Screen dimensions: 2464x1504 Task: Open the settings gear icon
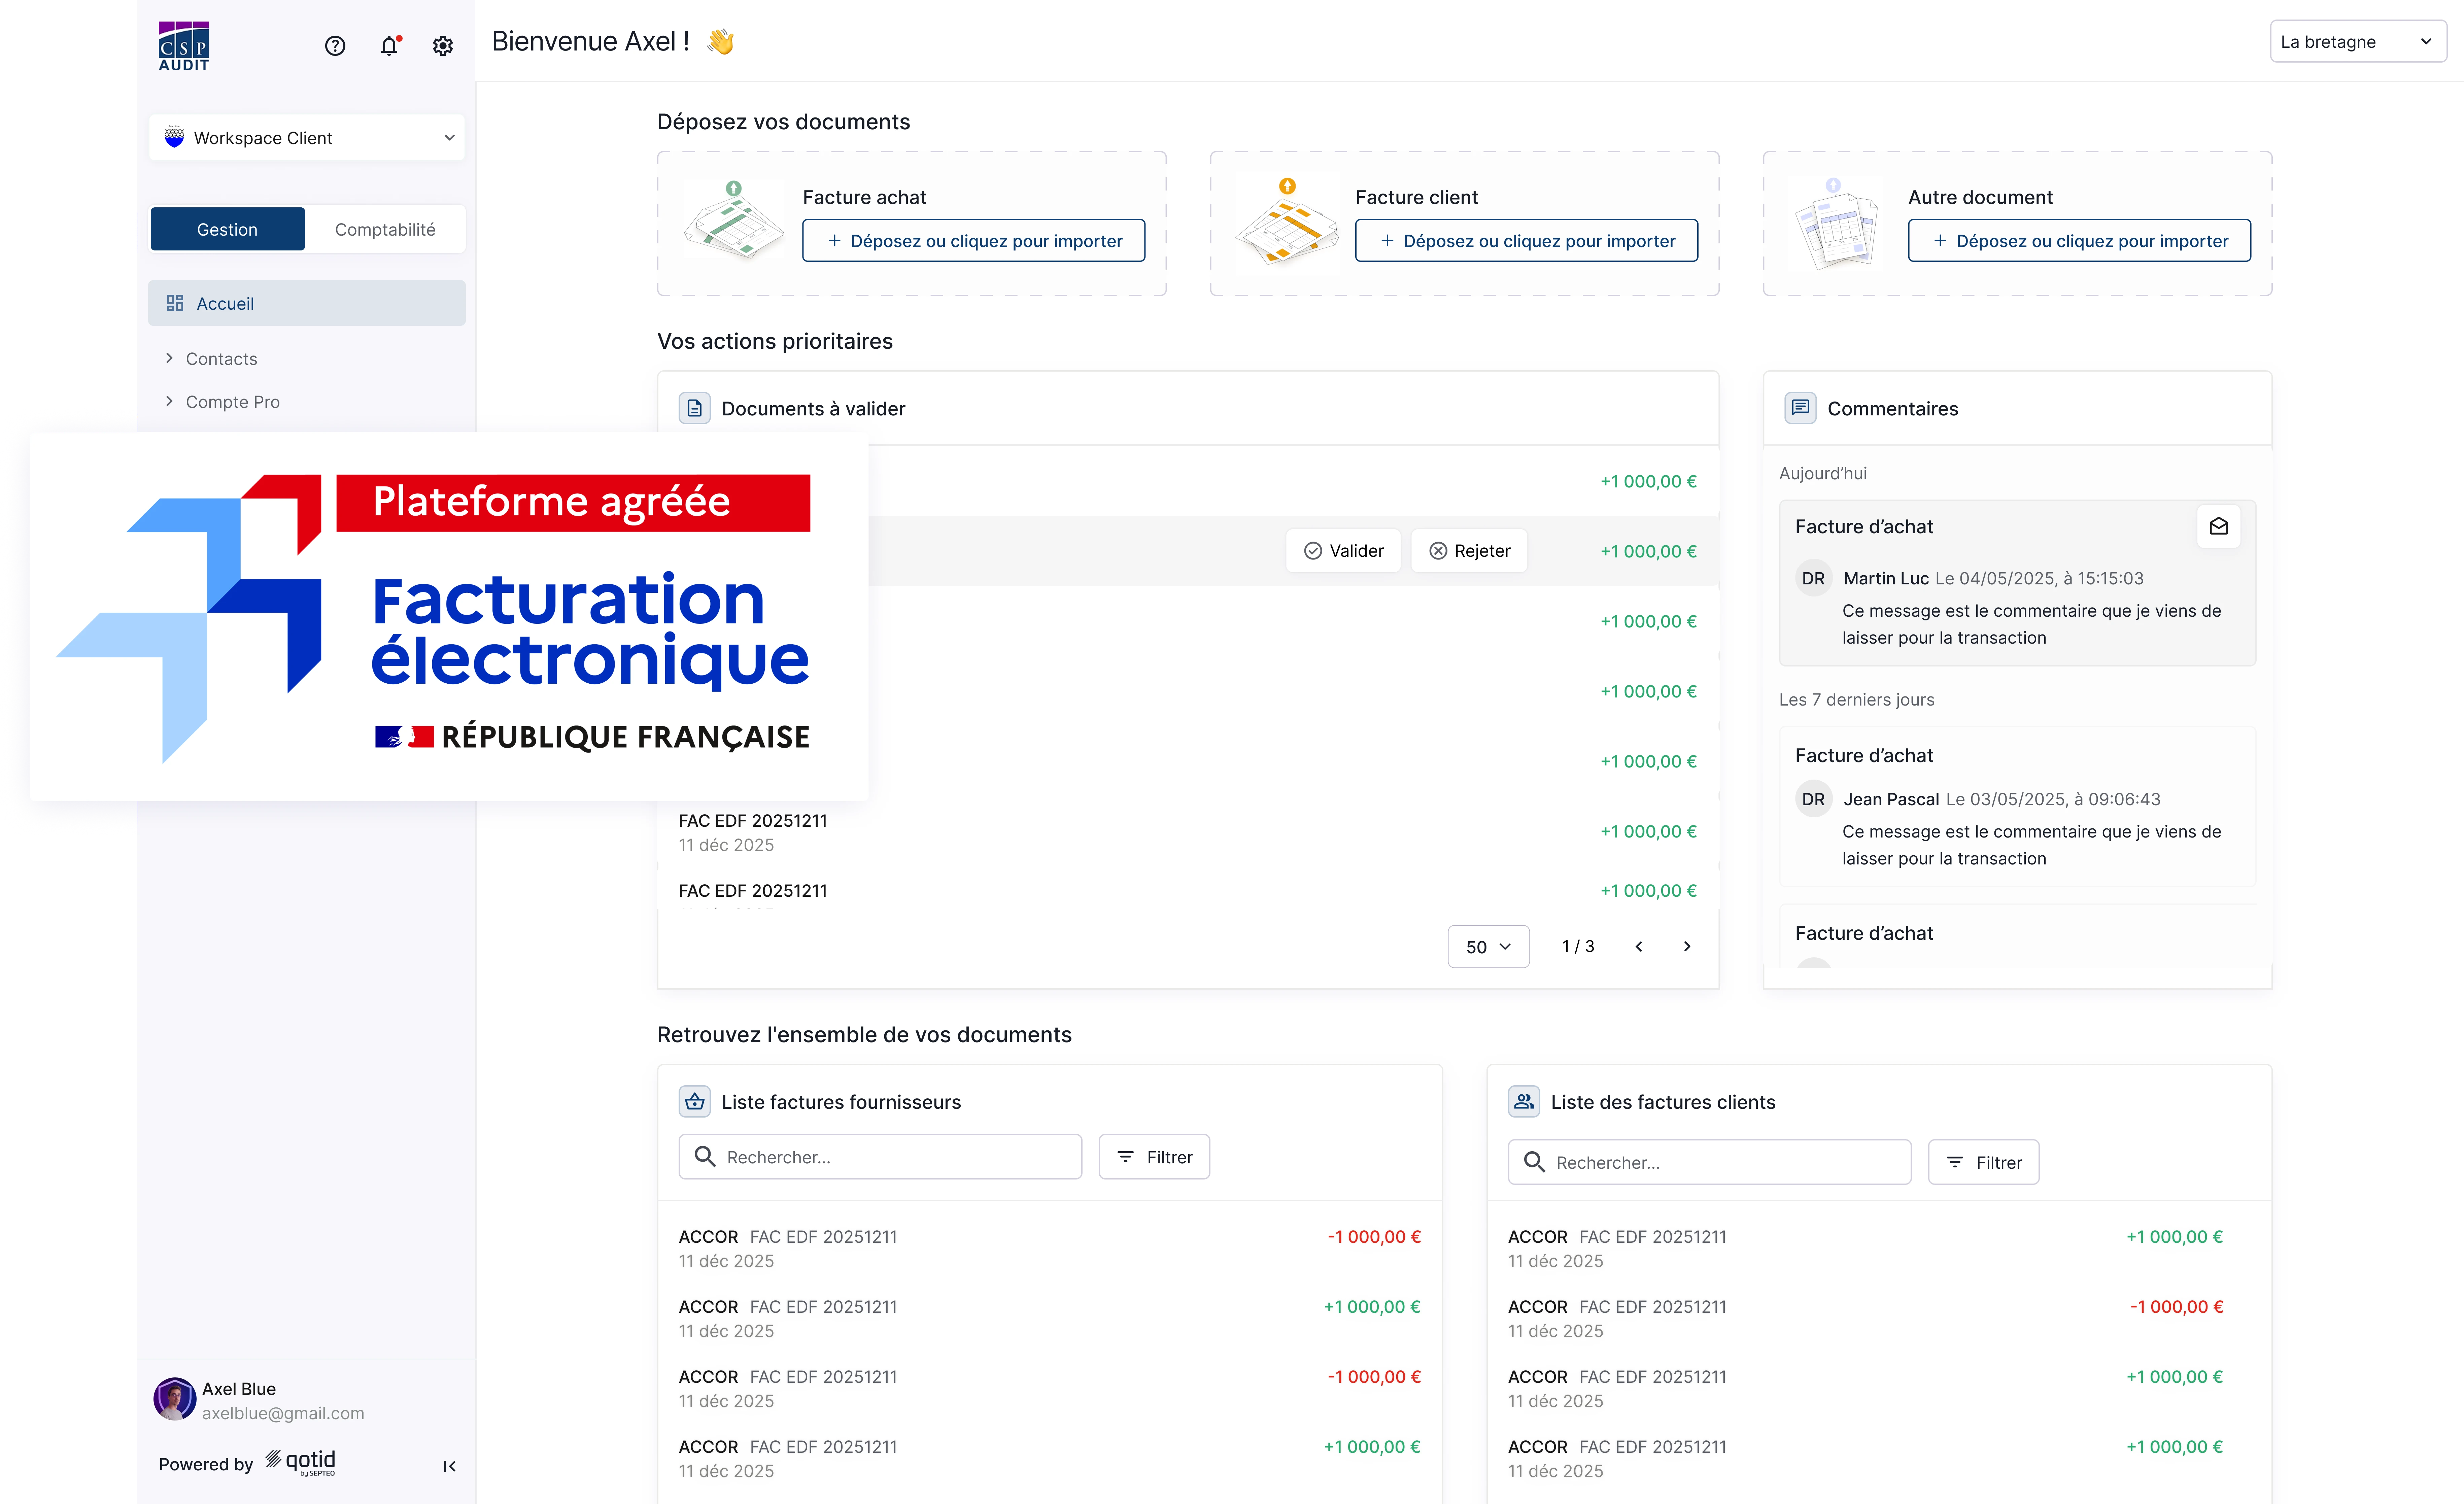pos(443,46)
